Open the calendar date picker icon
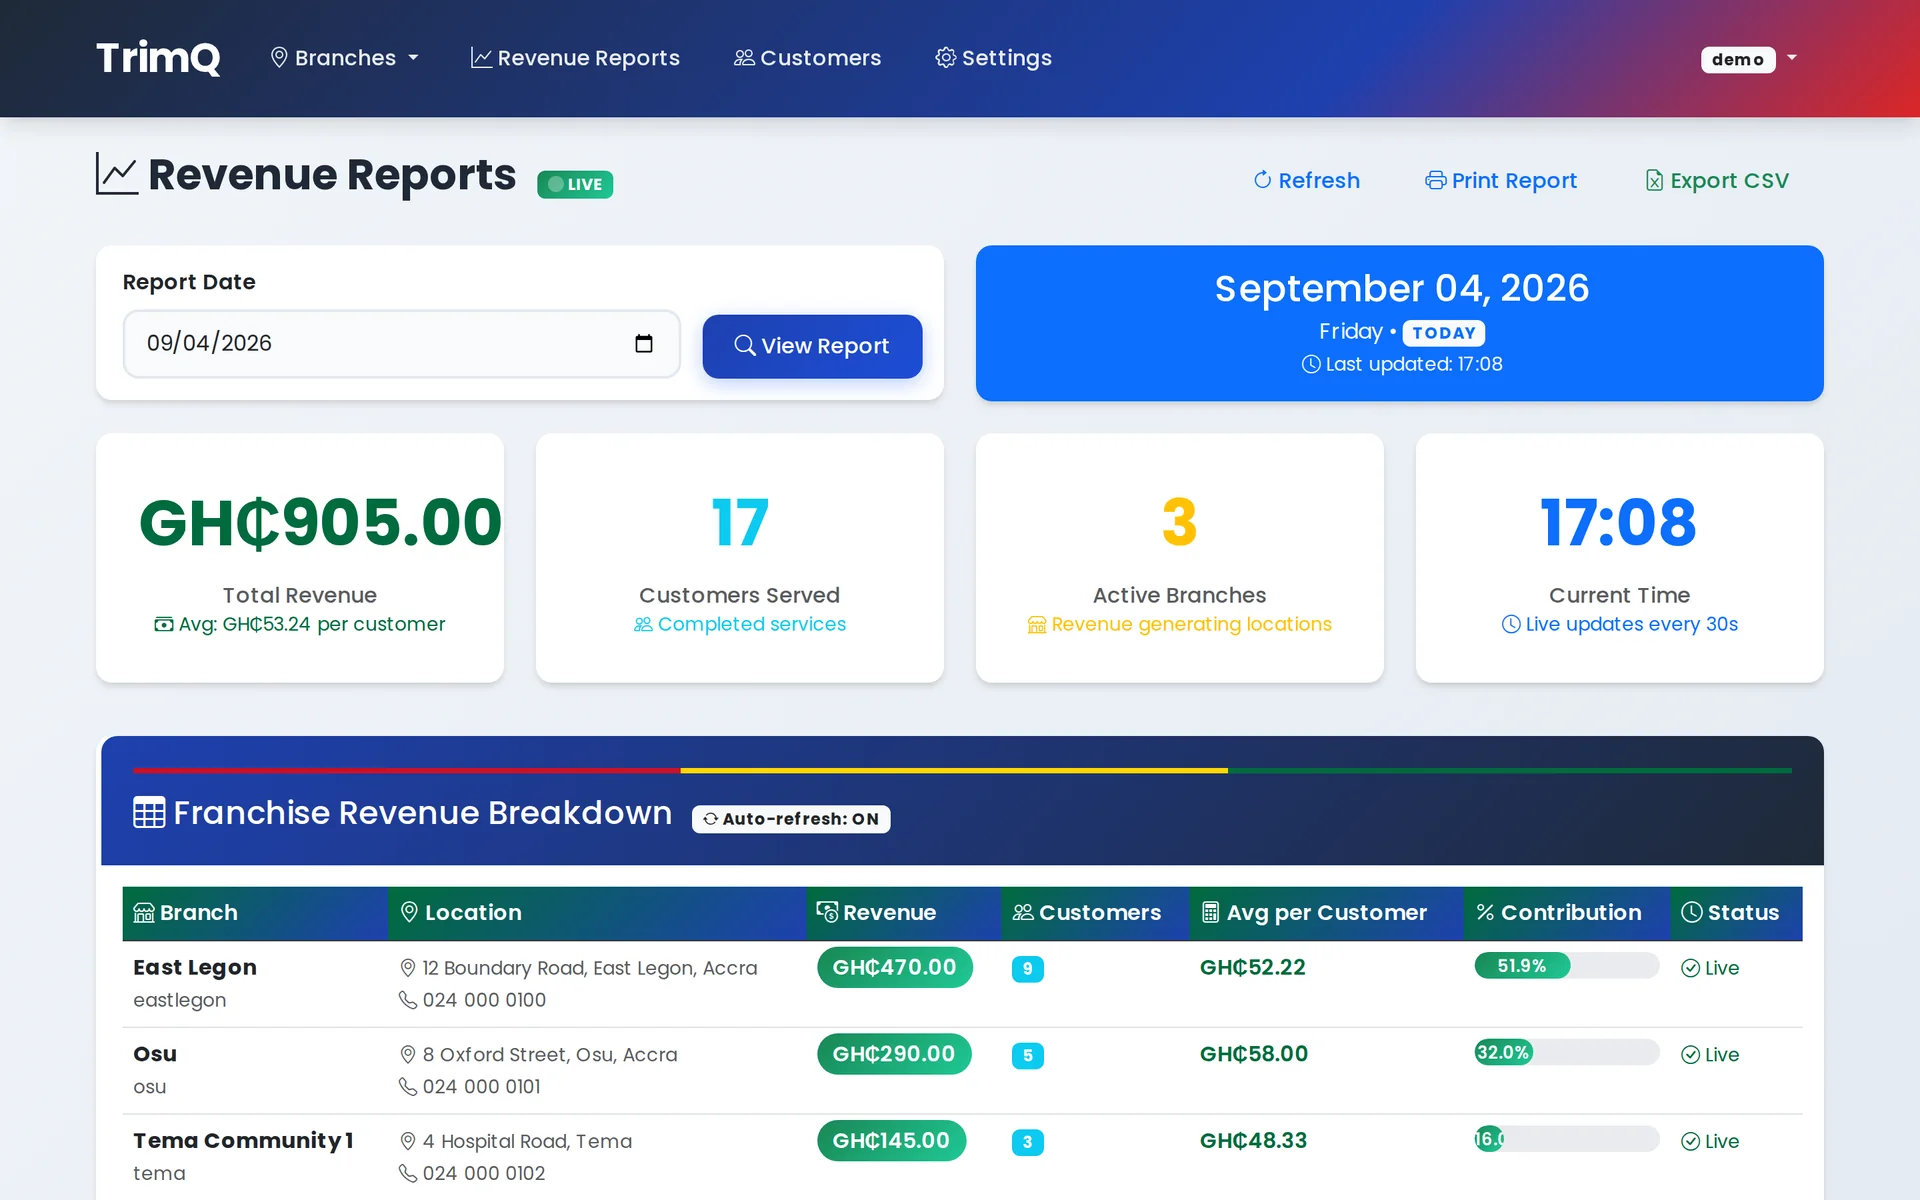Image resolution: width=1920 pixels, height=1200 pixels. click(x=644, y=343)
